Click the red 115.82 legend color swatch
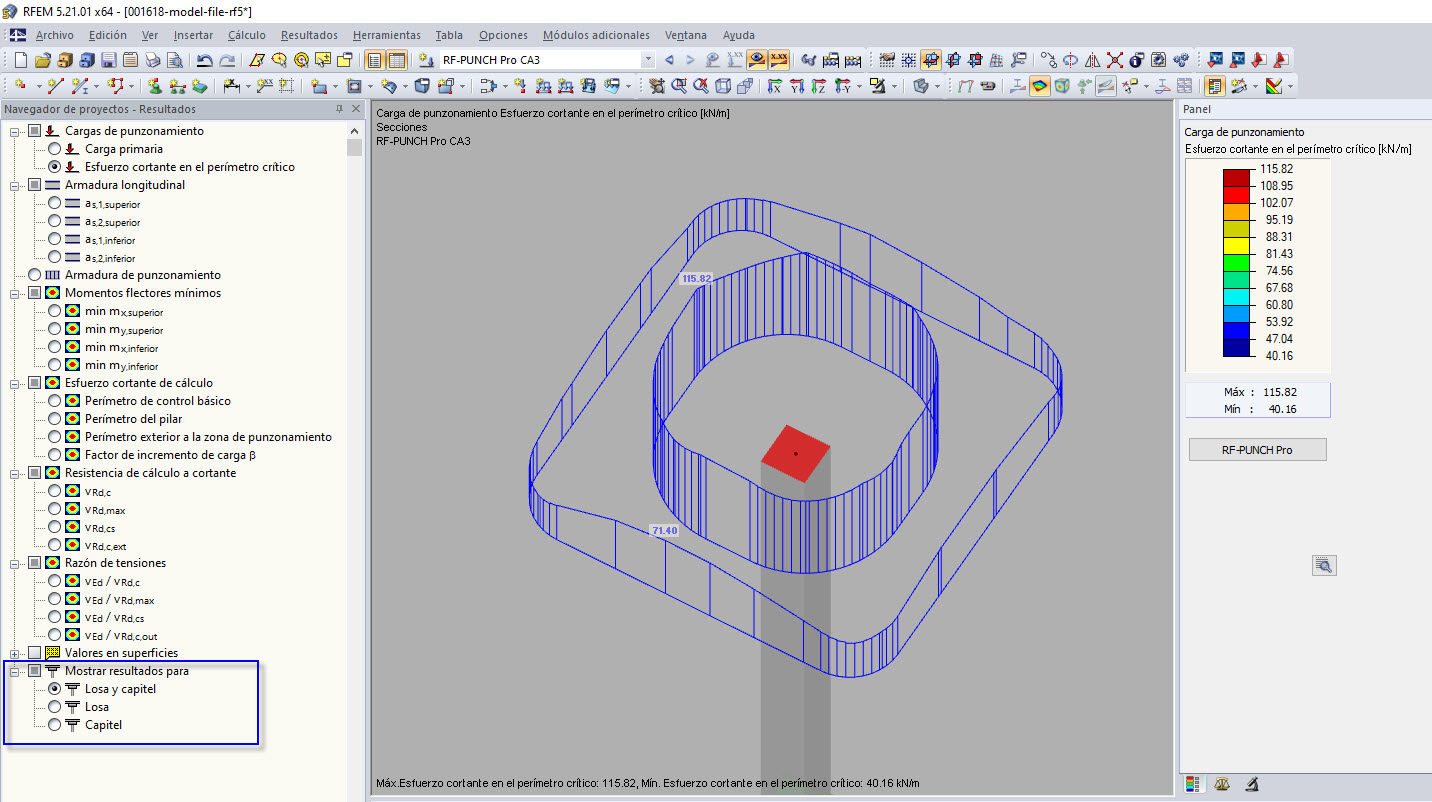Screen dimensions: 1432x802 pos(1236,177)
